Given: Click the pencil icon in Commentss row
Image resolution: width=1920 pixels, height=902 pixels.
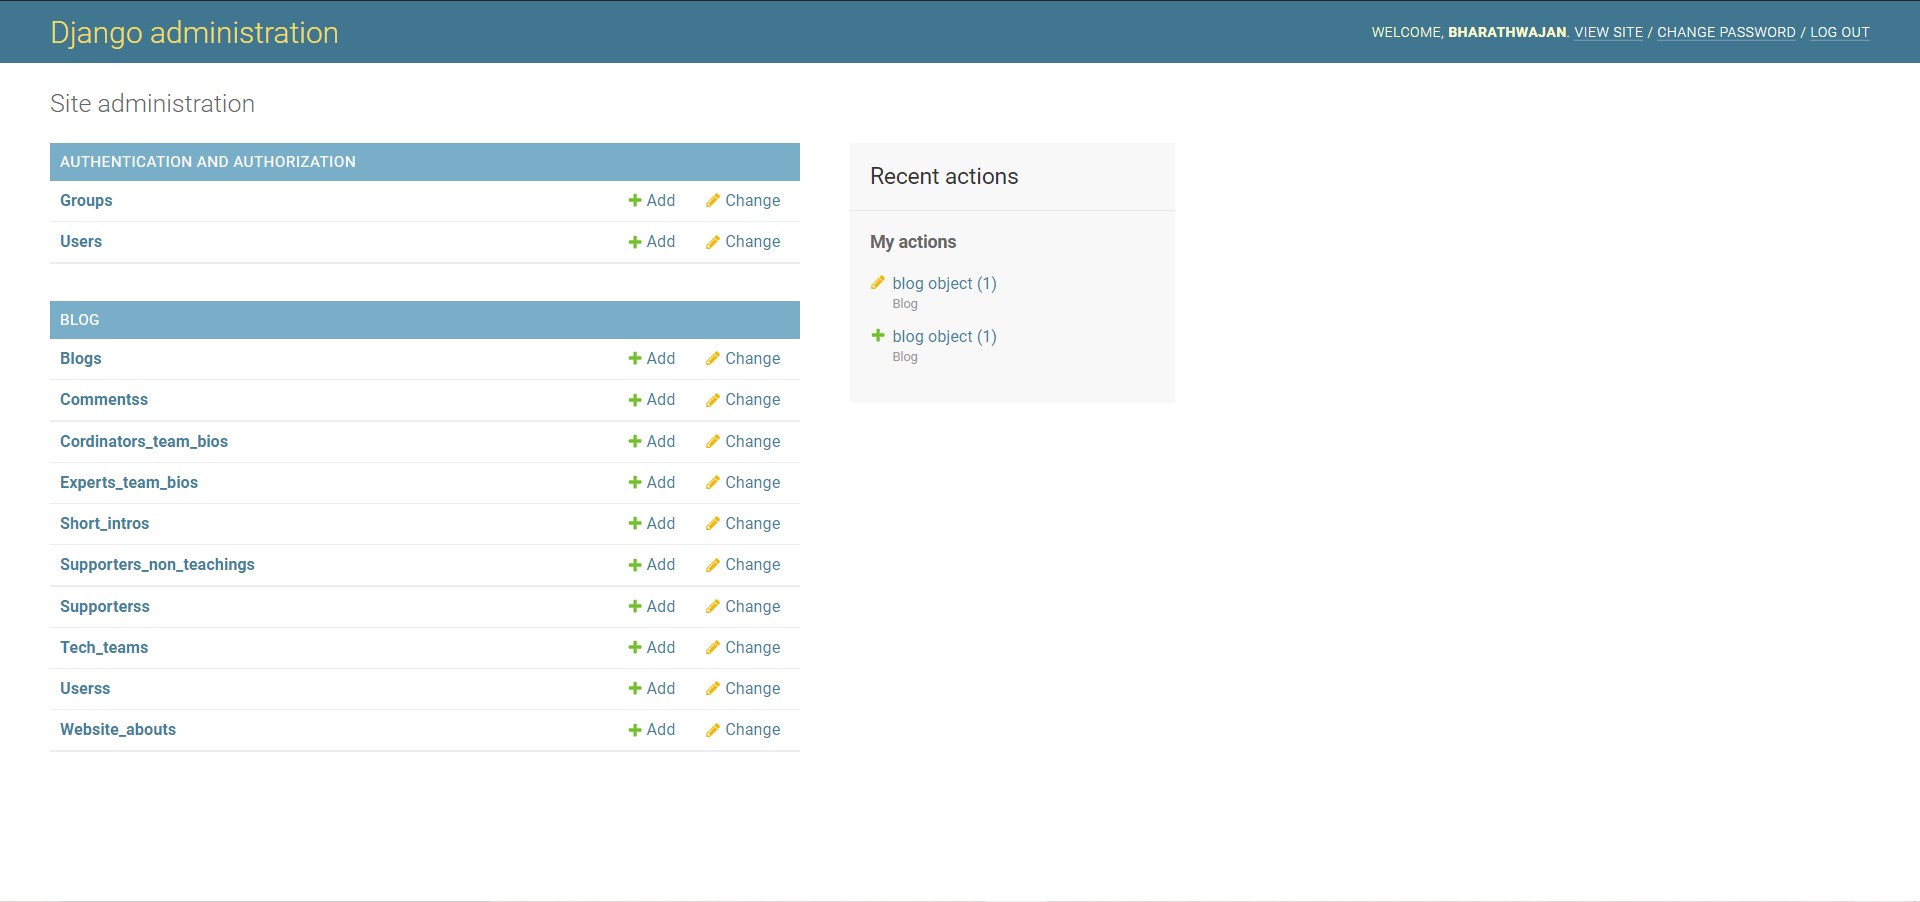Looking at the screenshot, I should pos(712,400).
